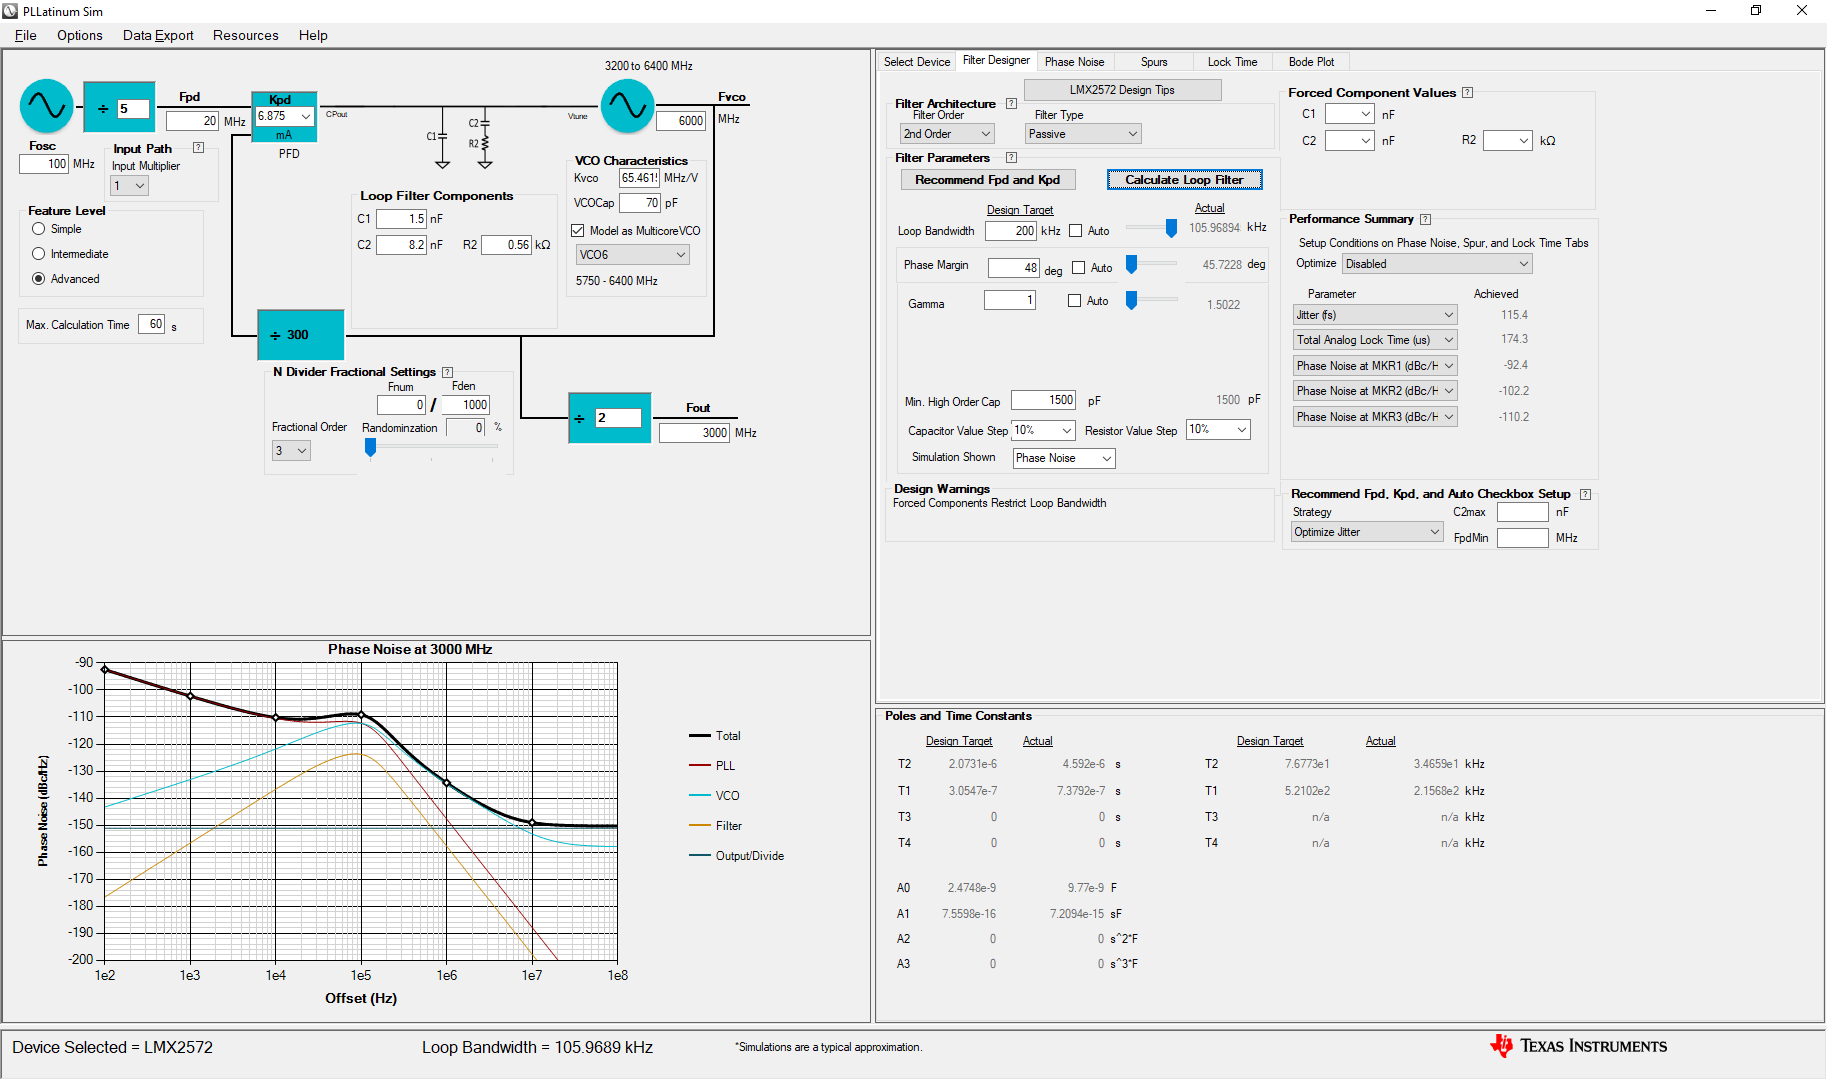Open help icon beside Filter Parameters
The image size is (1827, 1080).
point(1011,158)
